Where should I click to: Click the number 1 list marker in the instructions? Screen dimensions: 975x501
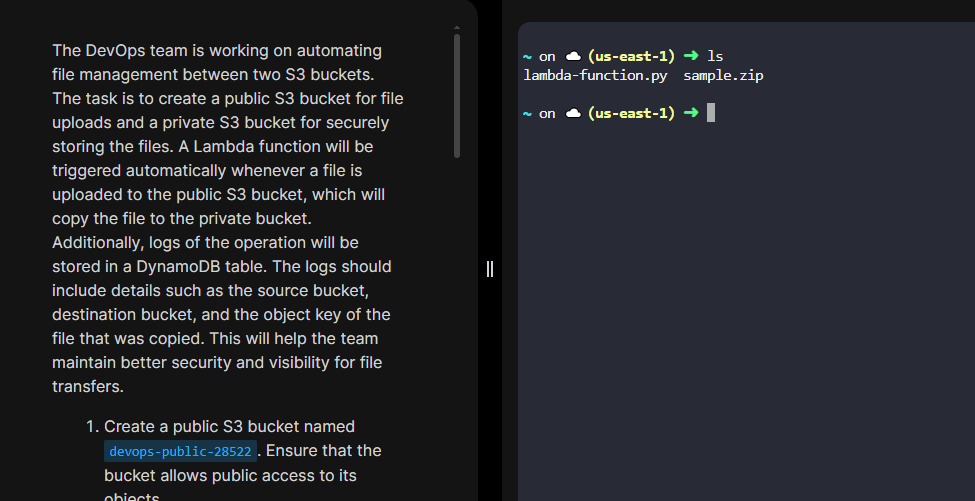point(93,426)
